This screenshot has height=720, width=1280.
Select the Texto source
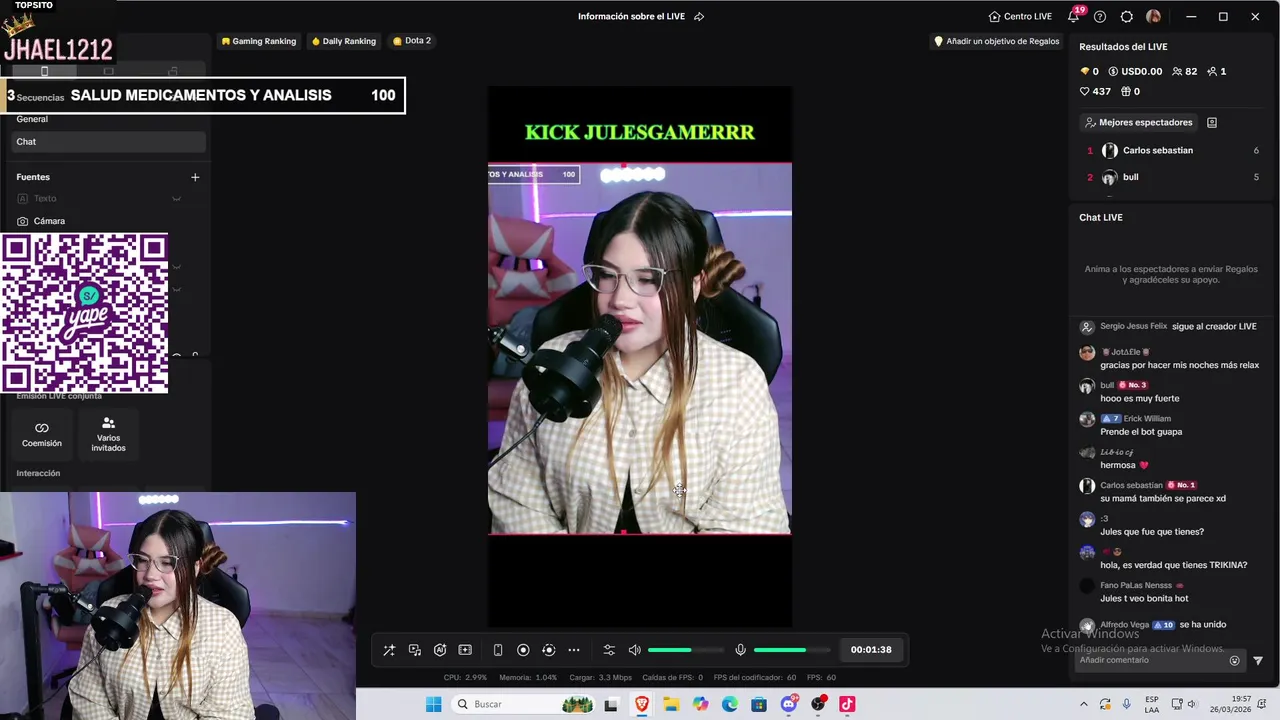[45, 198]
